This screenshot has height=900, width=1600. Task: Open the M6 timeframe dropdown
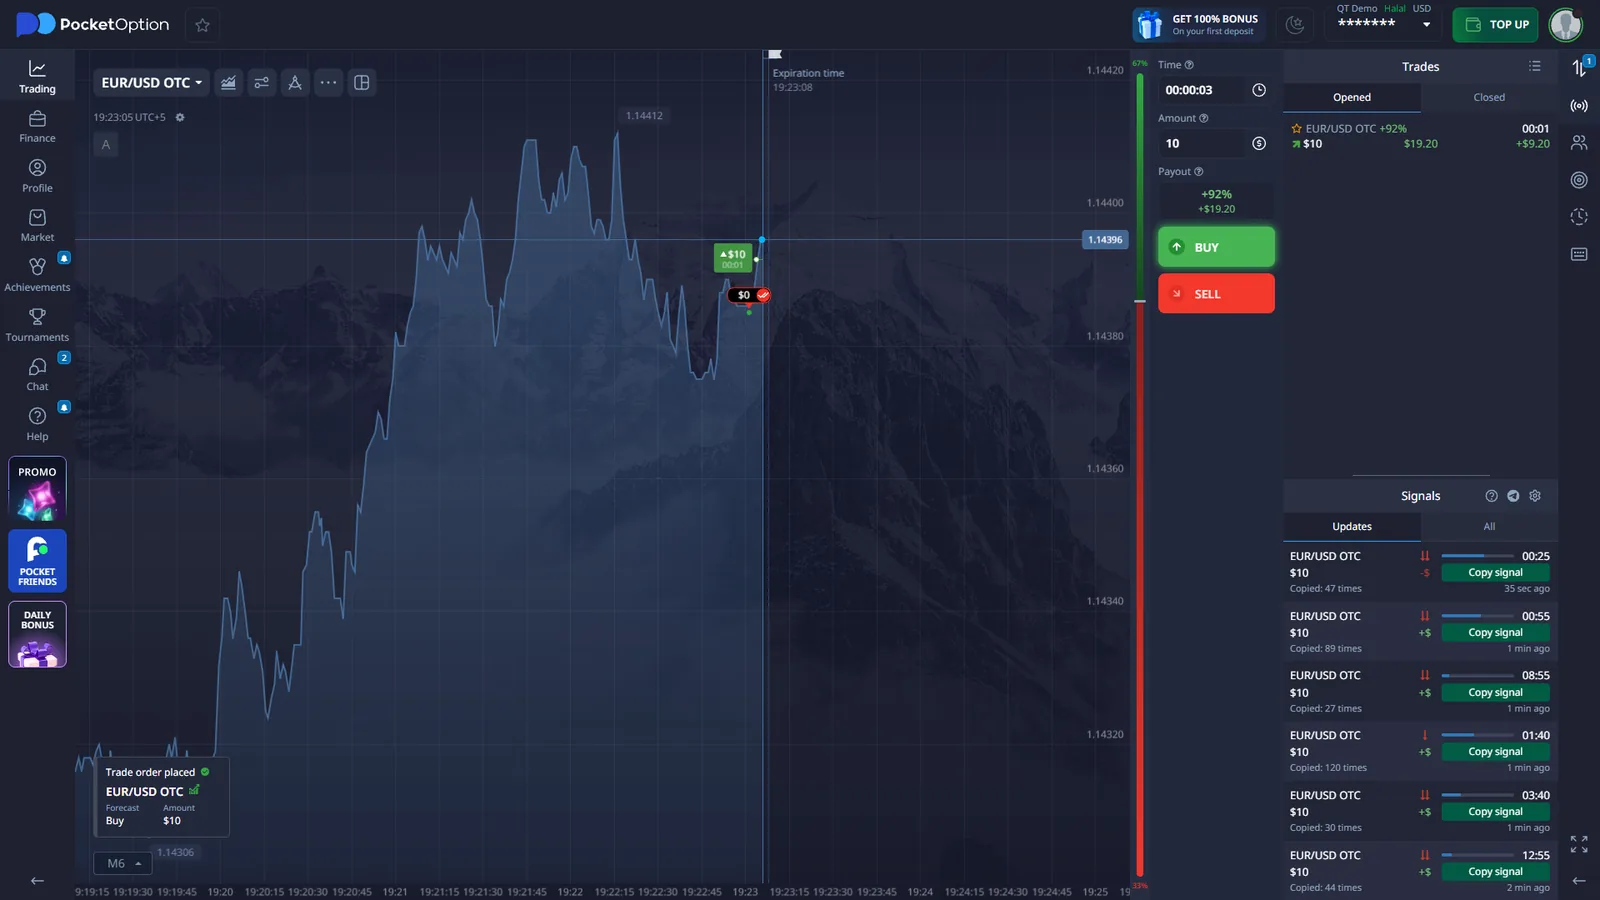[x=123, y=864]
